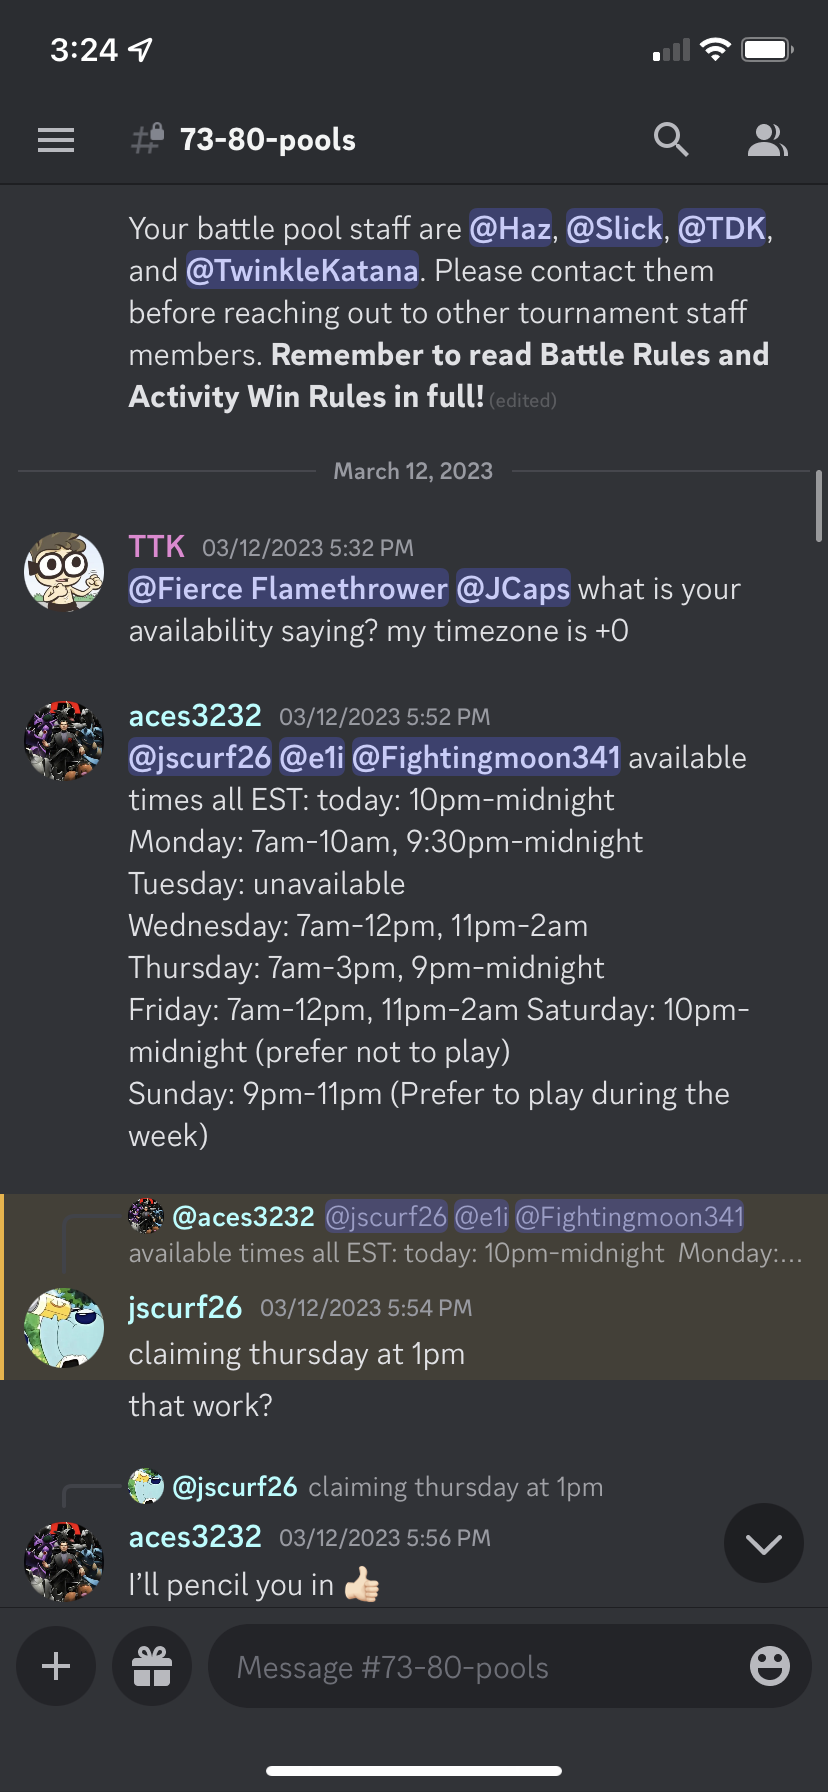Open the 73-80-pools channel title
Image resolution: width=828 pixels, height=1792 pixels.
click(x=267, y=140)
